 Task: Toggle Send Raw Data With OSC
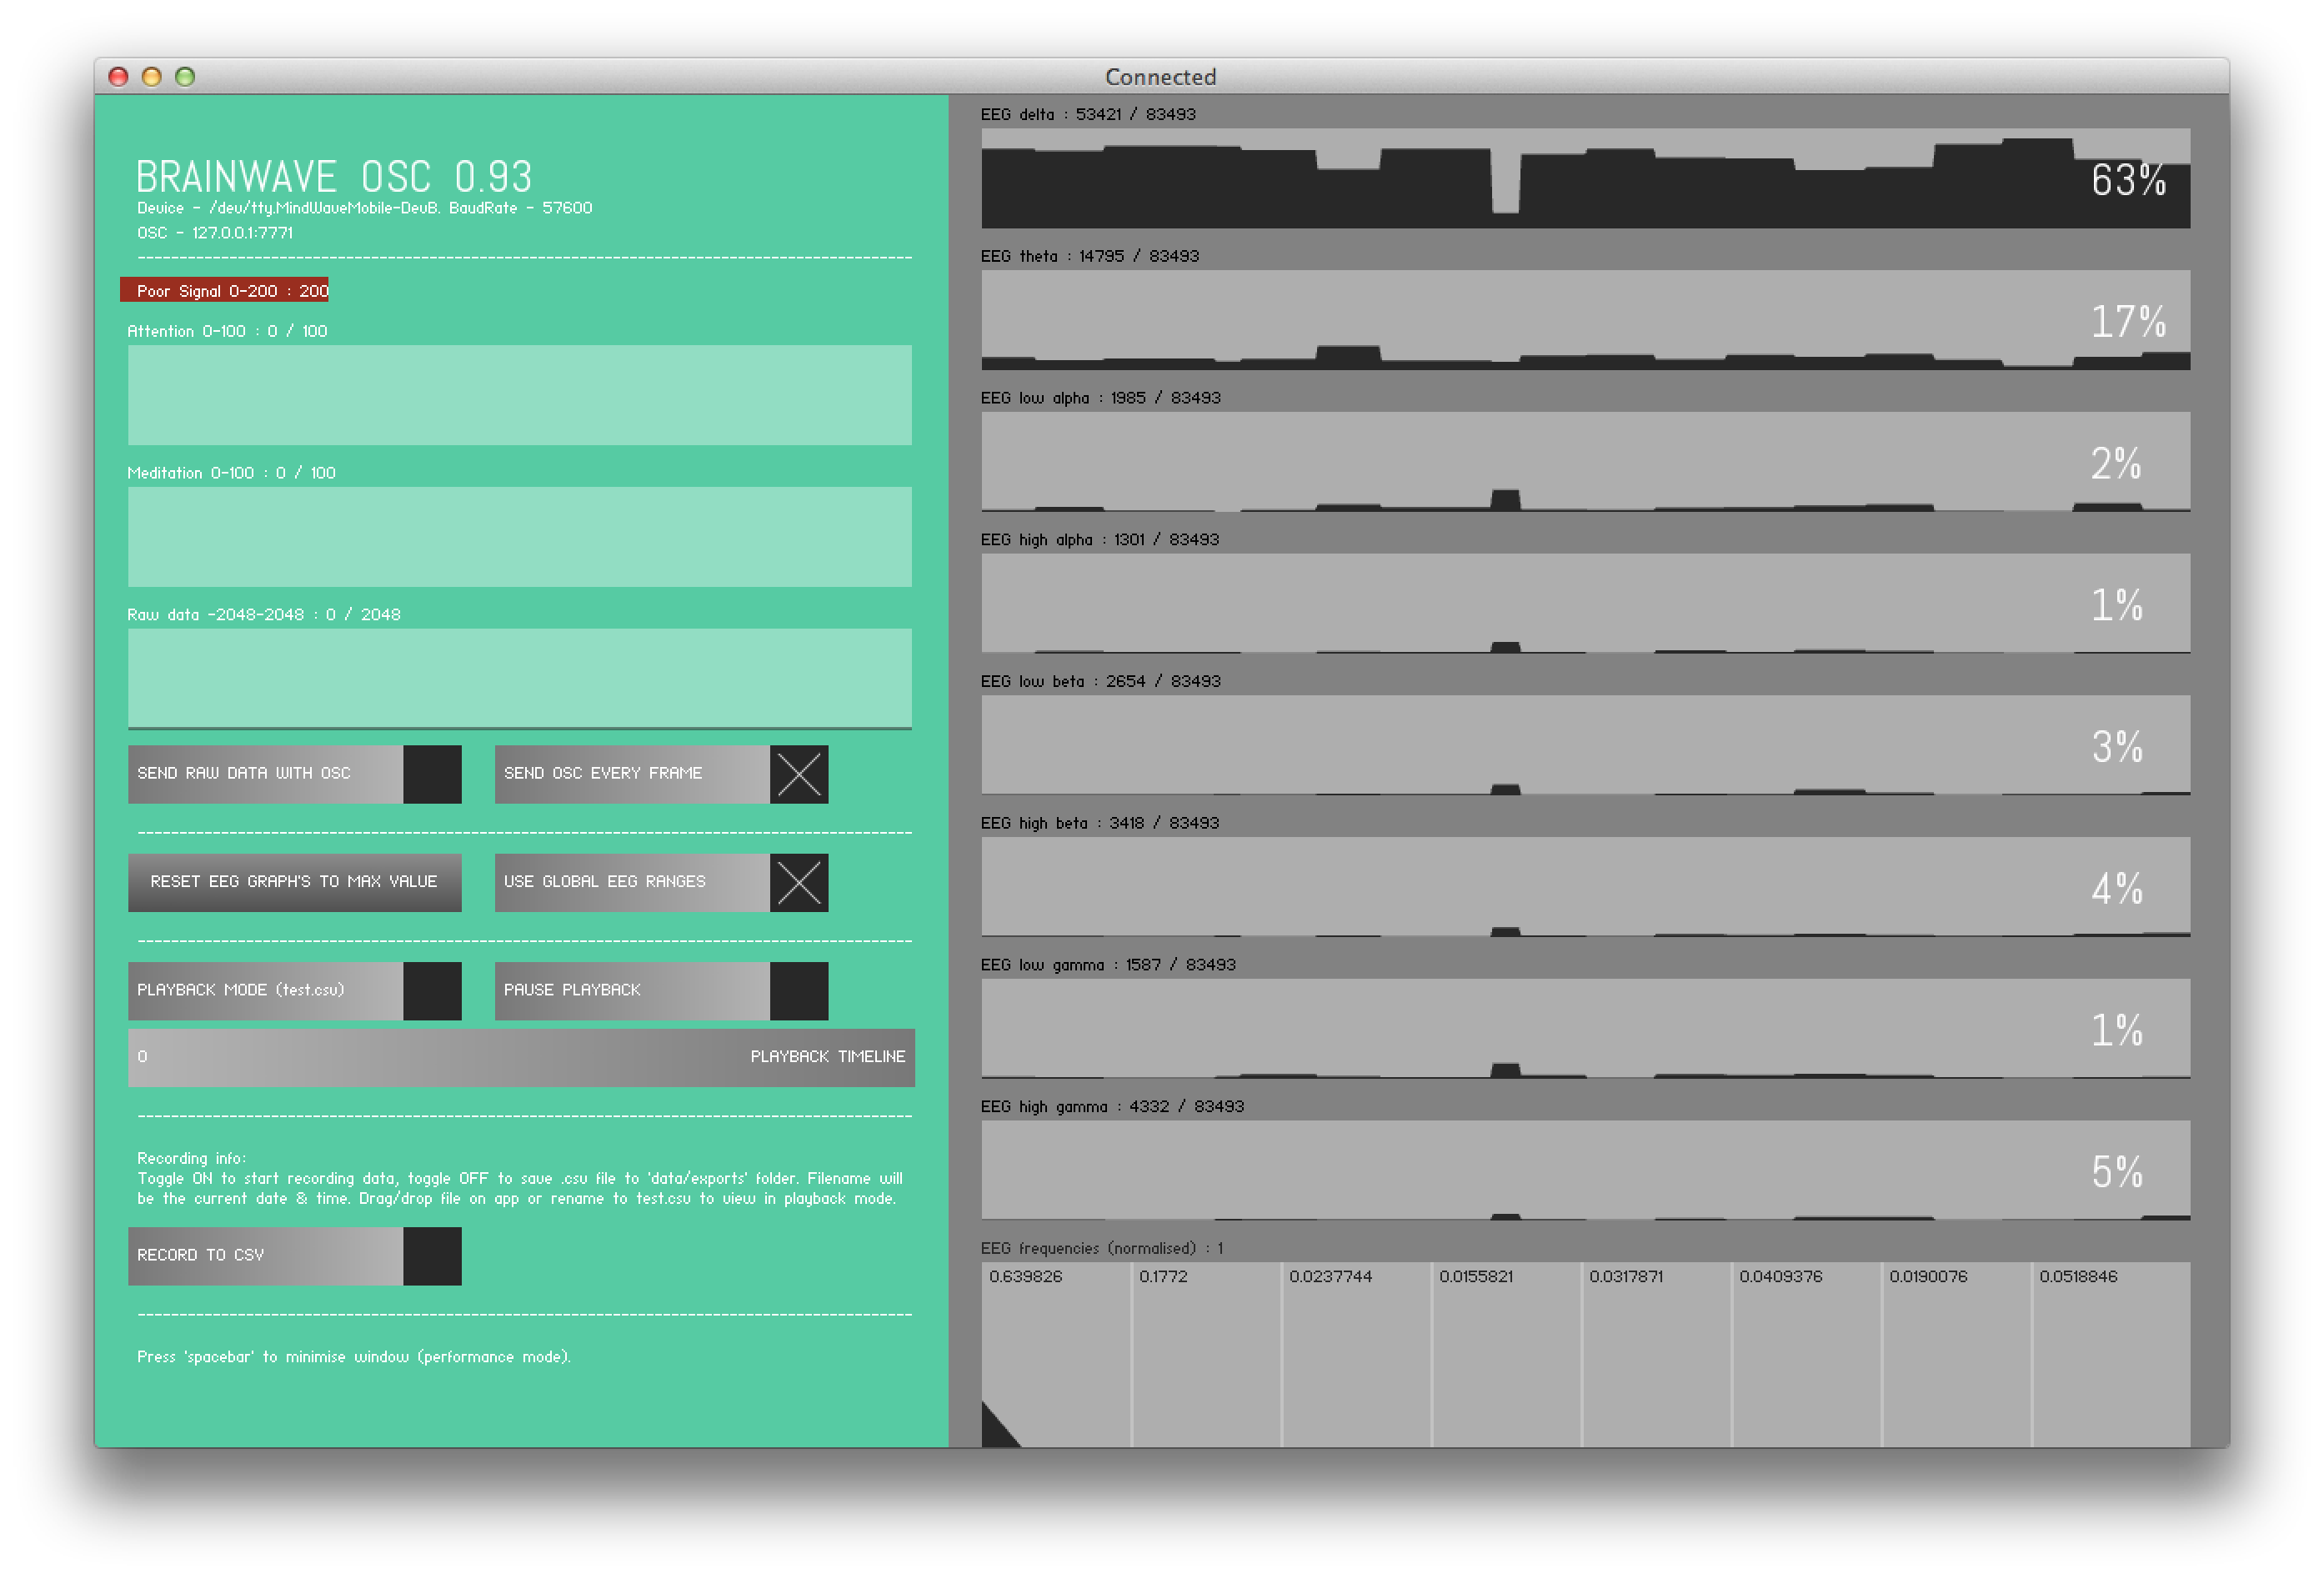(x=294, y=773)
